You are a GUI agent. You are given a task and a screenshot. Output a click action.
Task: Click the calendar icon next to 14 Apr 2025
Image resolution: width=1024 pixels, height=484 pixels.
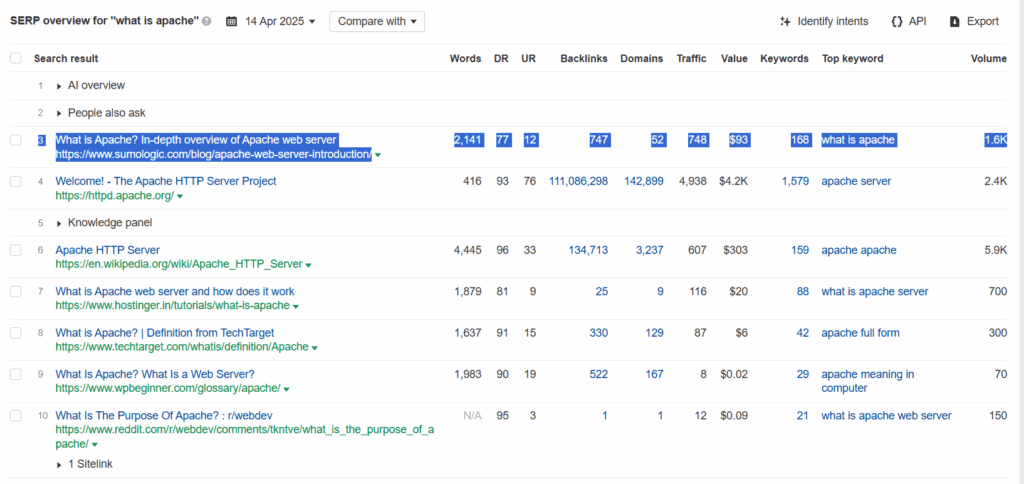pyautogui.click(x=232, y=21)
